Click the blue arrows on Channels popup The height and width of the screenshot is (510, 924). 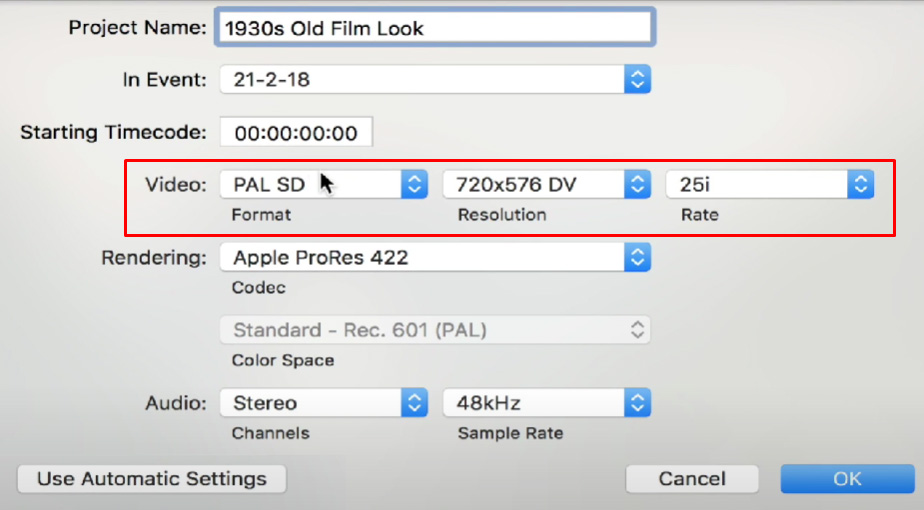414,403
